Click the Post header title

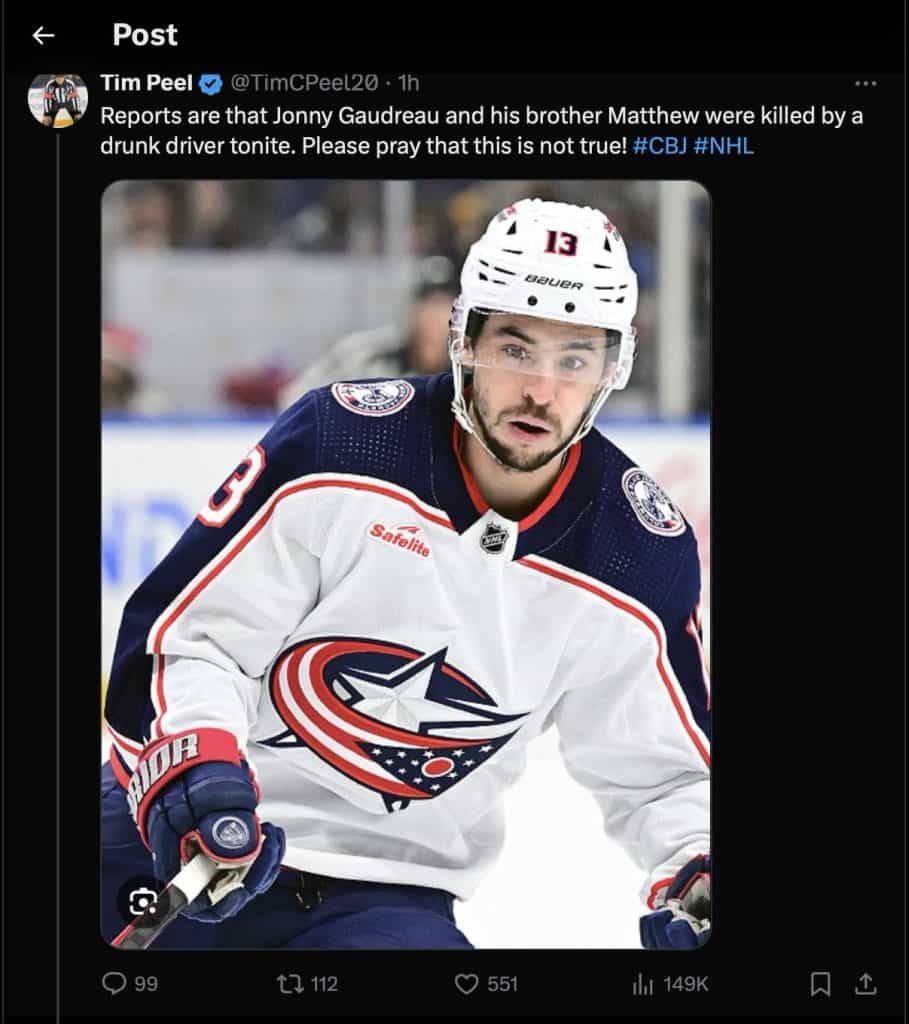pyautogui.click(x=144, y=35)
